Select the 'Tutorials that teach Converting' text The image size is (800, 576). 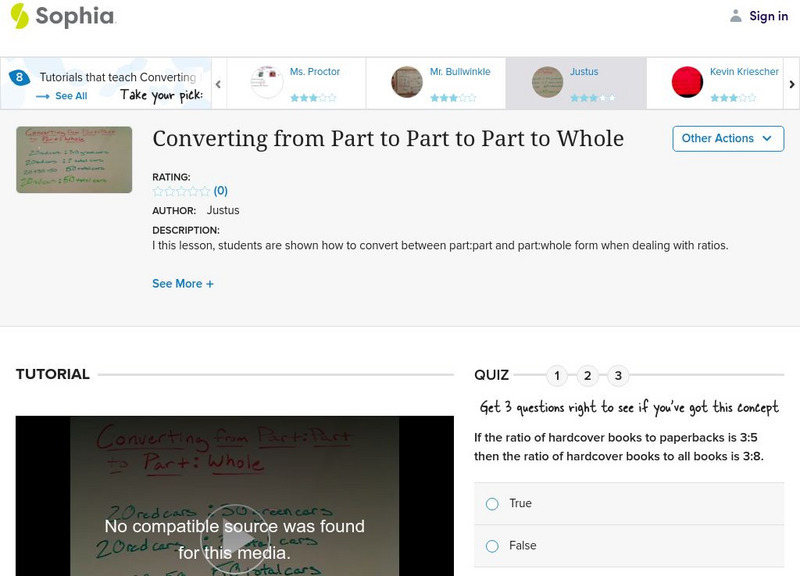click(x=118, y=77)
